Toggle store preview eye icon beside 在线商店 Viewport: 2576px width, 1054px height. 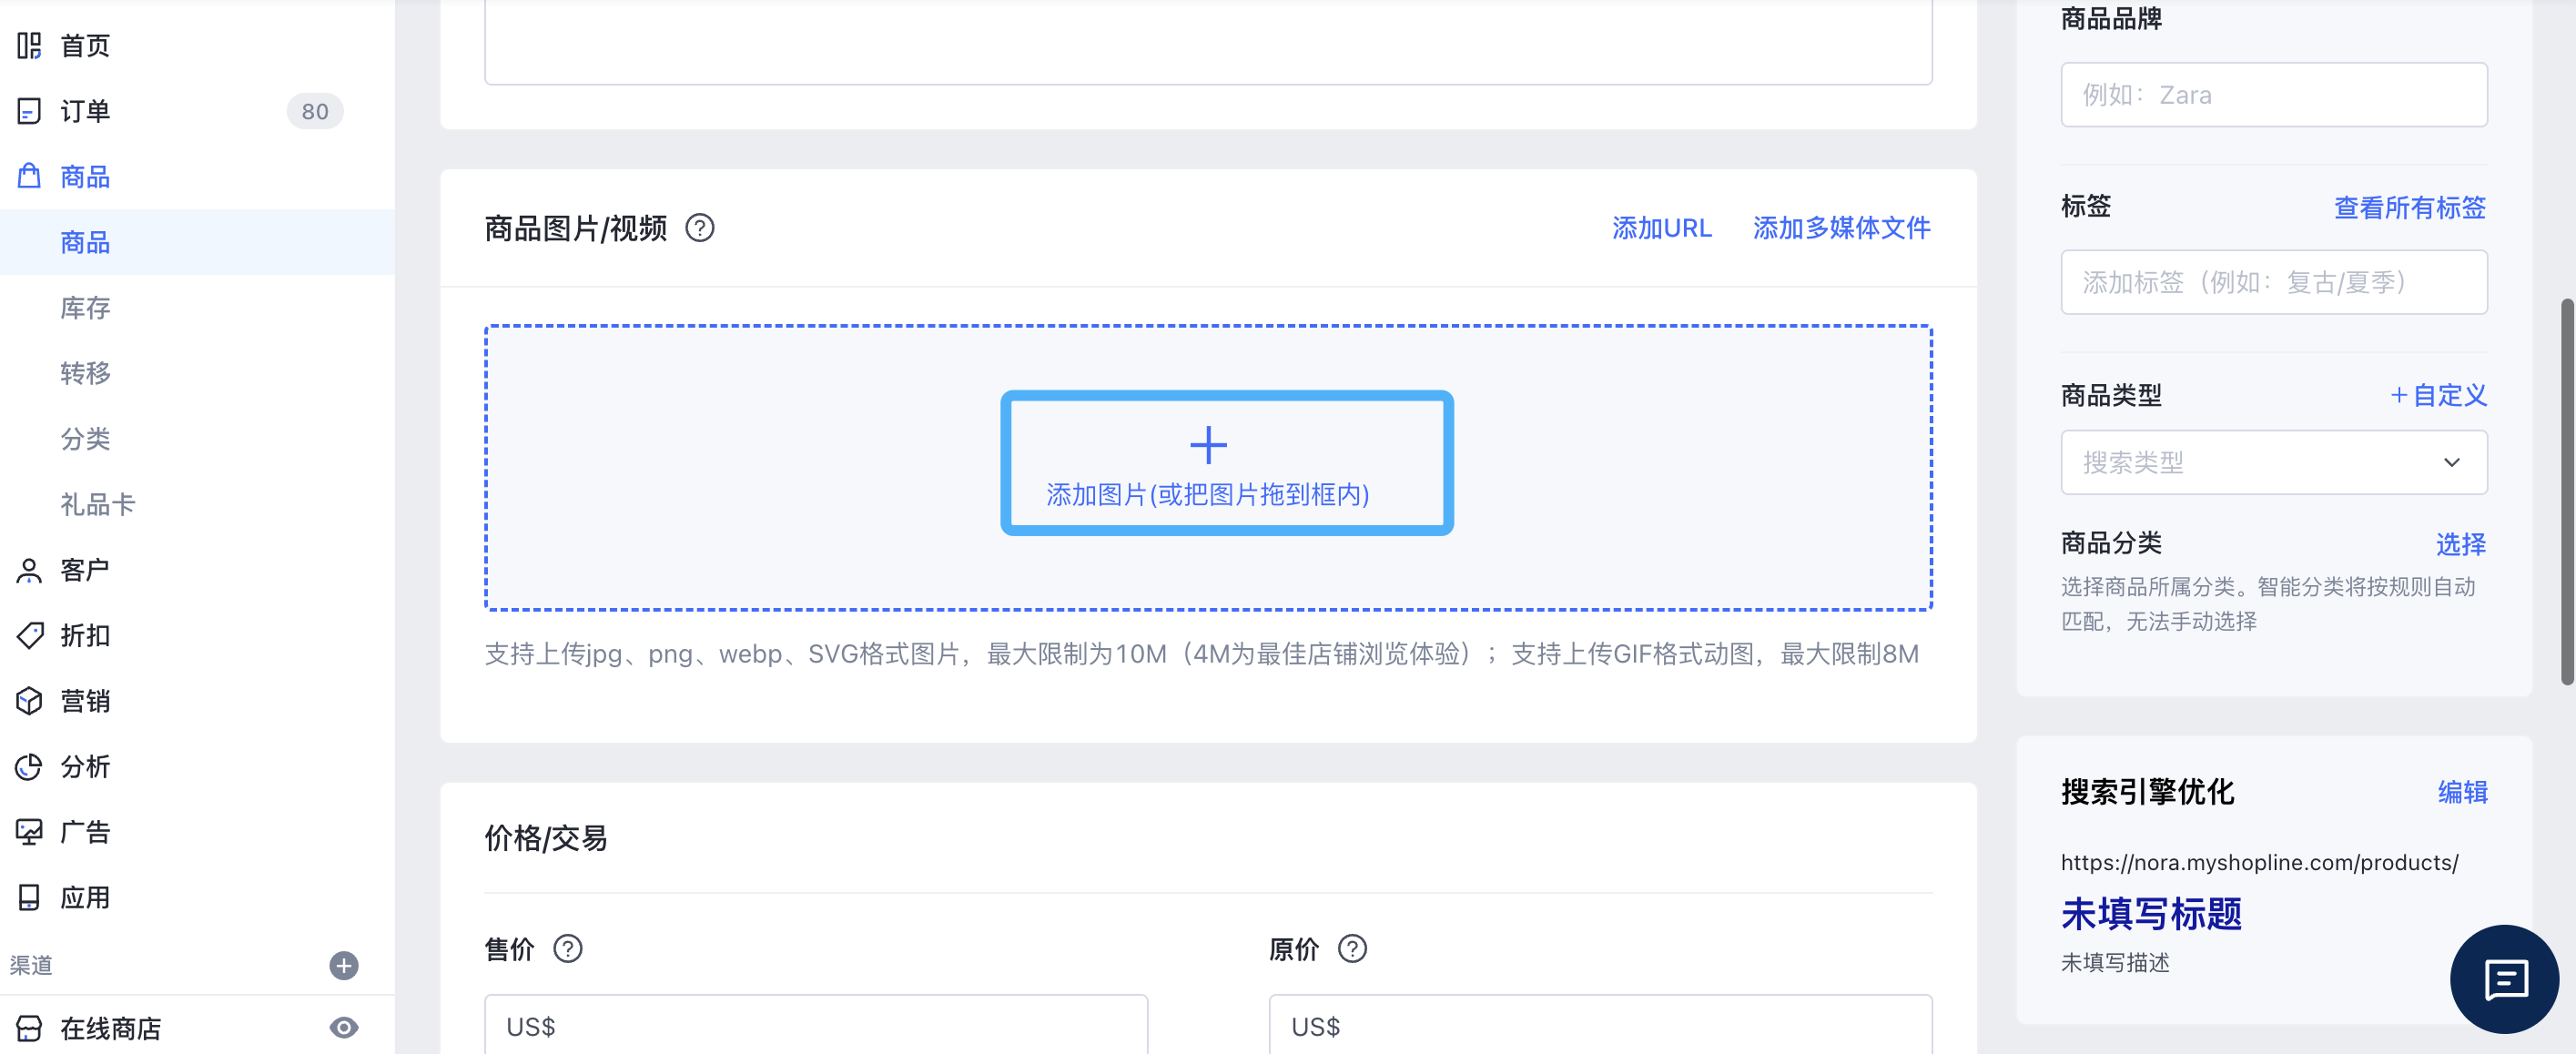pyautogui.click(x=344, y=1027)
